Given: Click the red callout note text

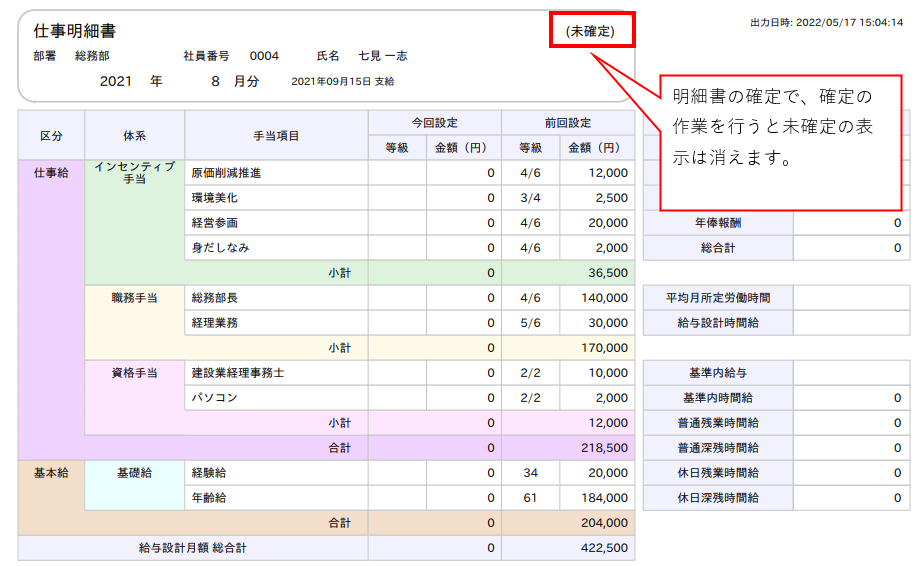Looking at the screenshot, I should (x=772, y=127).
